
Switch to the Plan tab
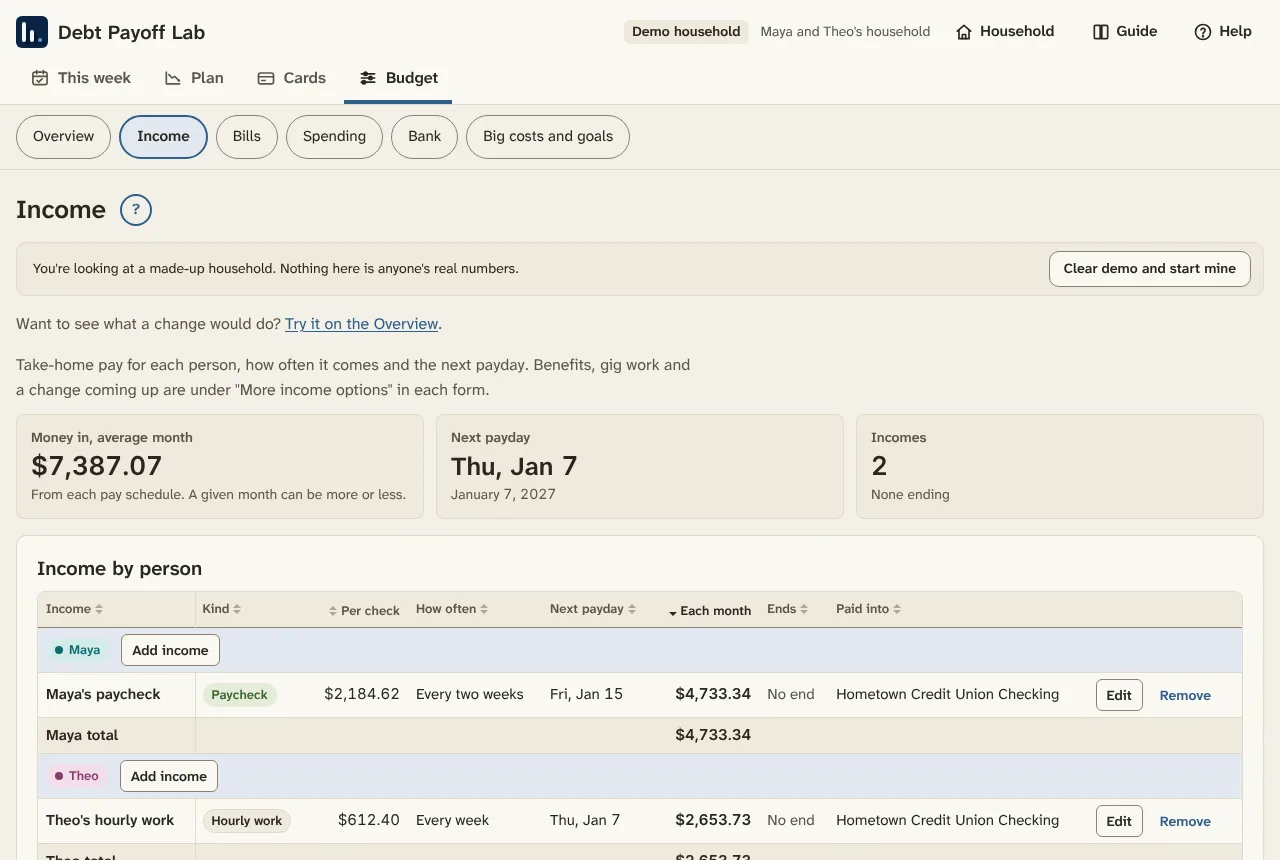[194, 78]
